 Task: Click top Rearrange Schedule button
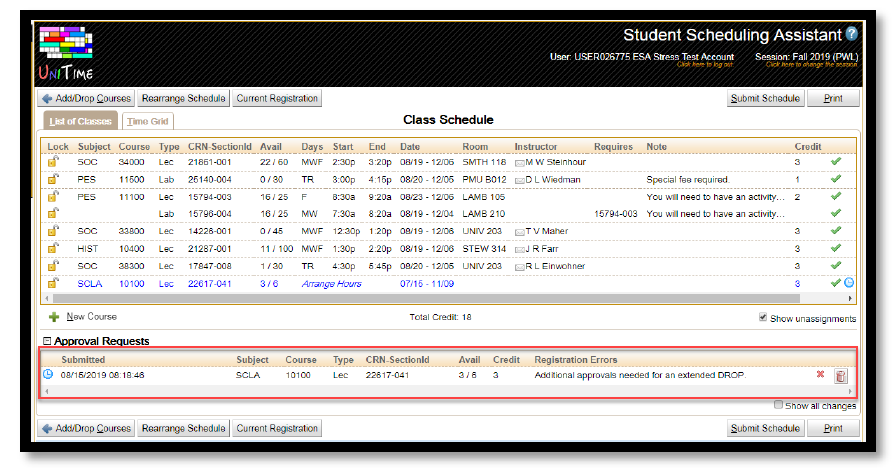point(183,98)
